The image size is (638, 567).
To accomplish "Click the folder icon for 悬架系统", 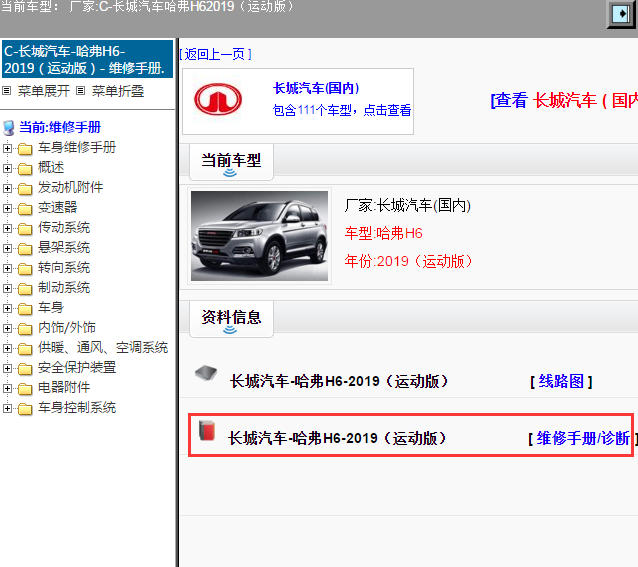I will 25,249.
